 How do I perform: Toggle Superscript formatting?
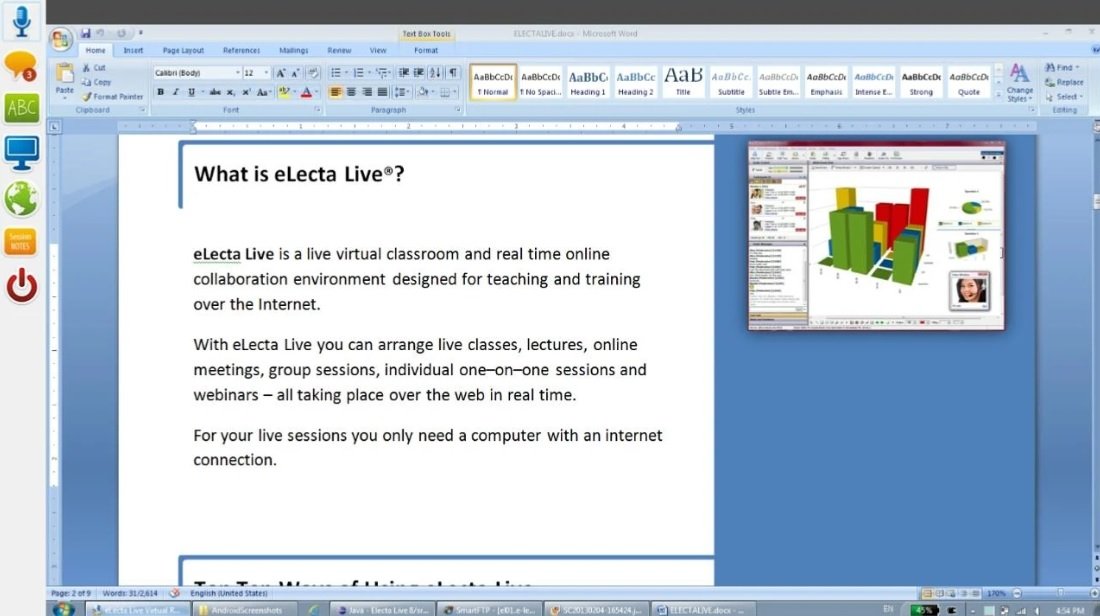pyautogui.click(x=246, y=92)
